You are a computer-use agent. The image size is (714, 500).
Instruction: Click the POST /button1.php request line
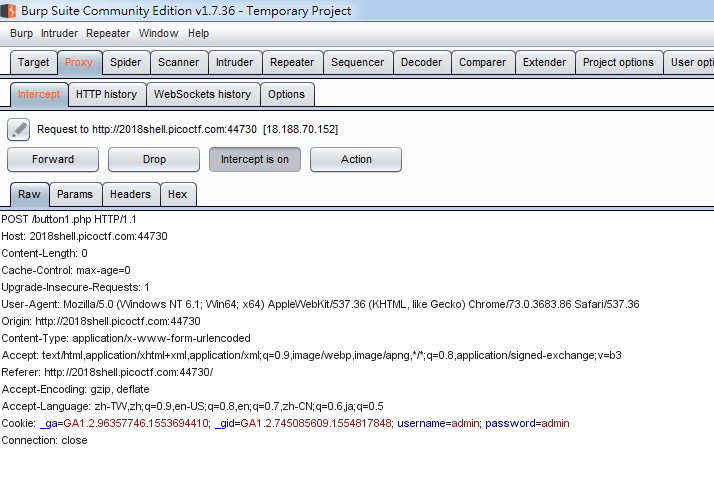(69, 219)
